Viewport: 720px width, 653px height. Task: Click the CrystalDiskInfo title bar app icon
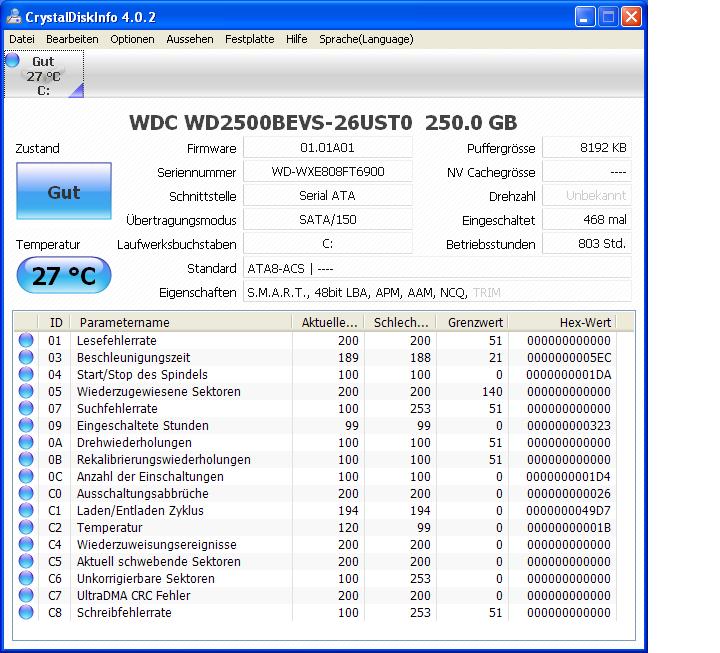pyautogui.click(x=14, y=17)
